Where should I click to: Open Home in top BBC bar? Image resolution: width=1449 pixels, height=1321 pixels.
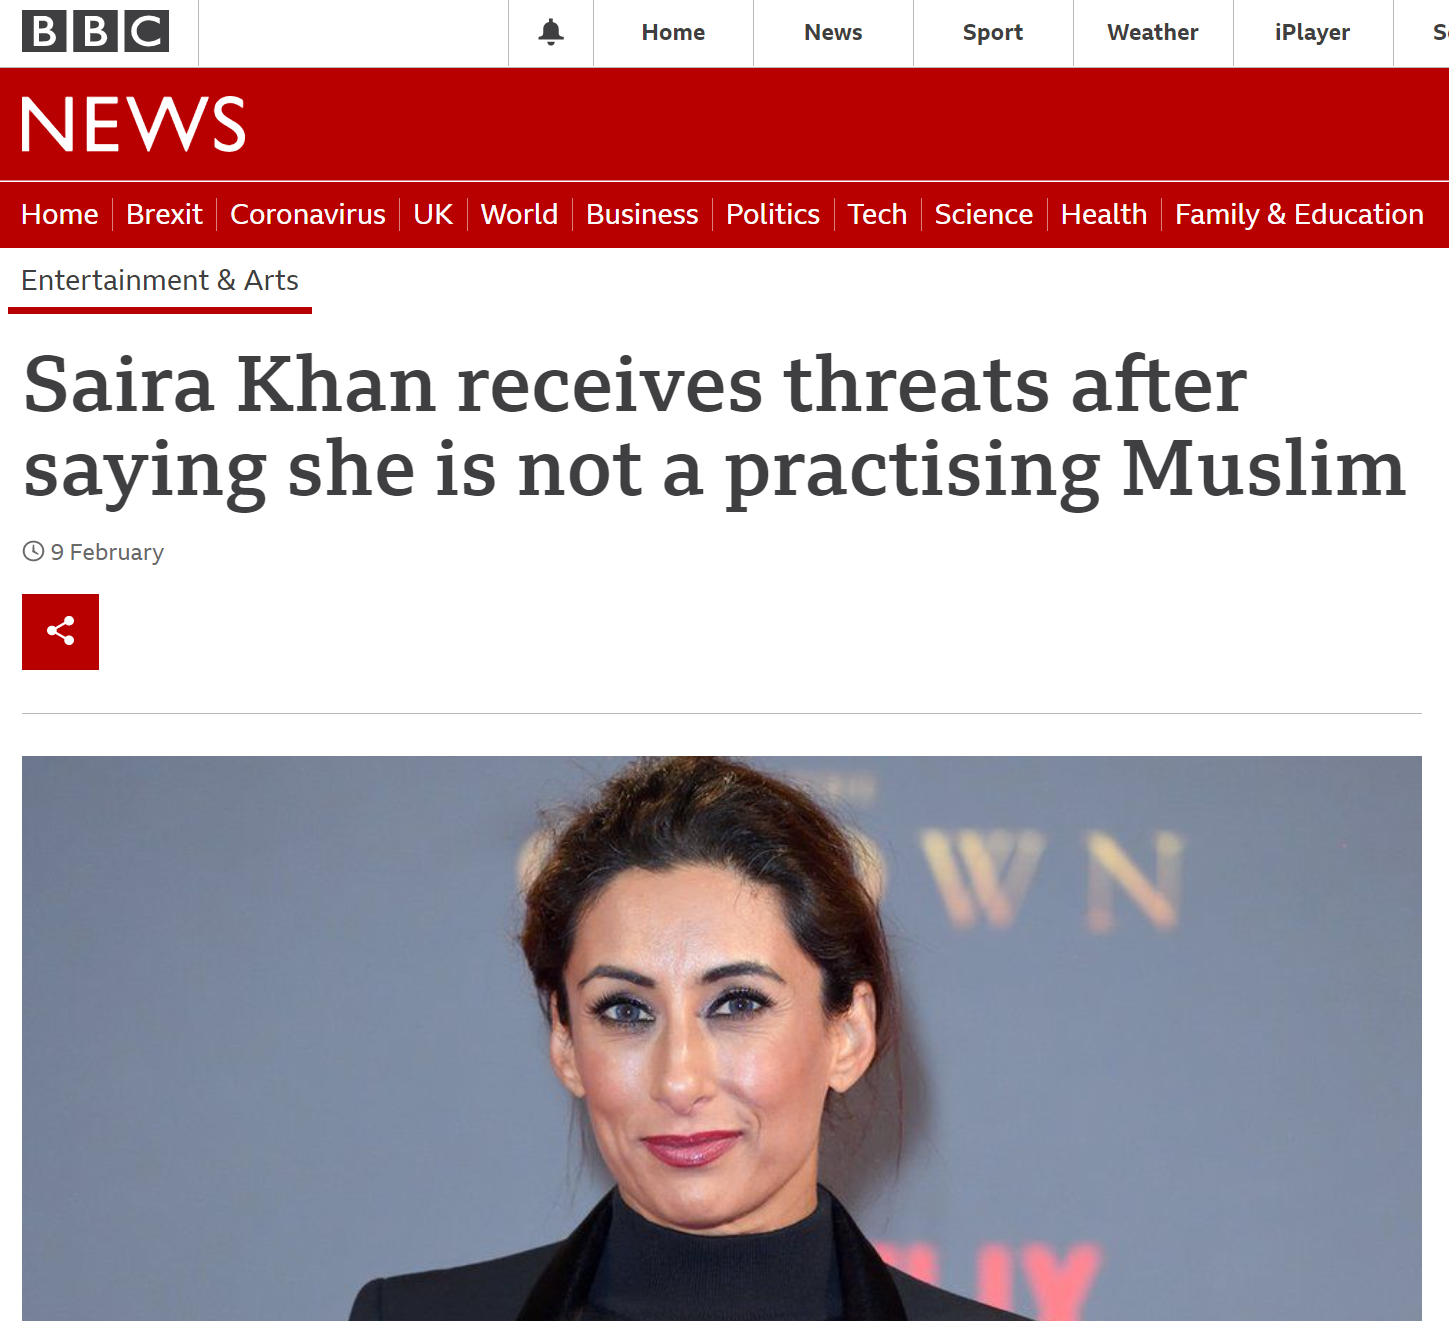673,32
